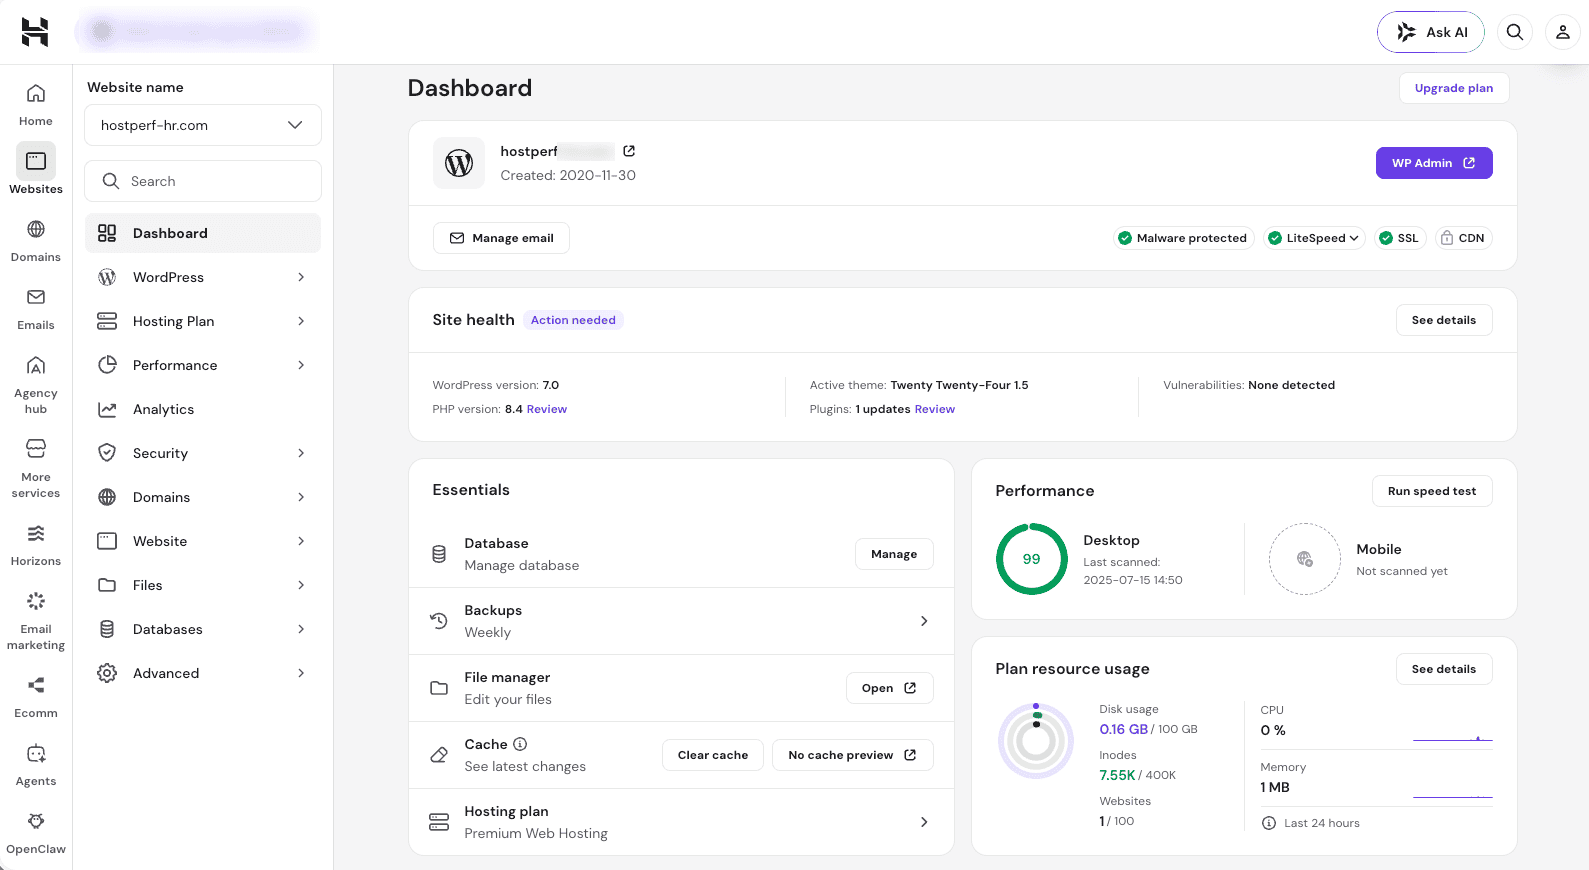This screenshot has width=1589, height=870.
Task: Open the Domains globe icon in left rail
Action: tap(36, 229)
